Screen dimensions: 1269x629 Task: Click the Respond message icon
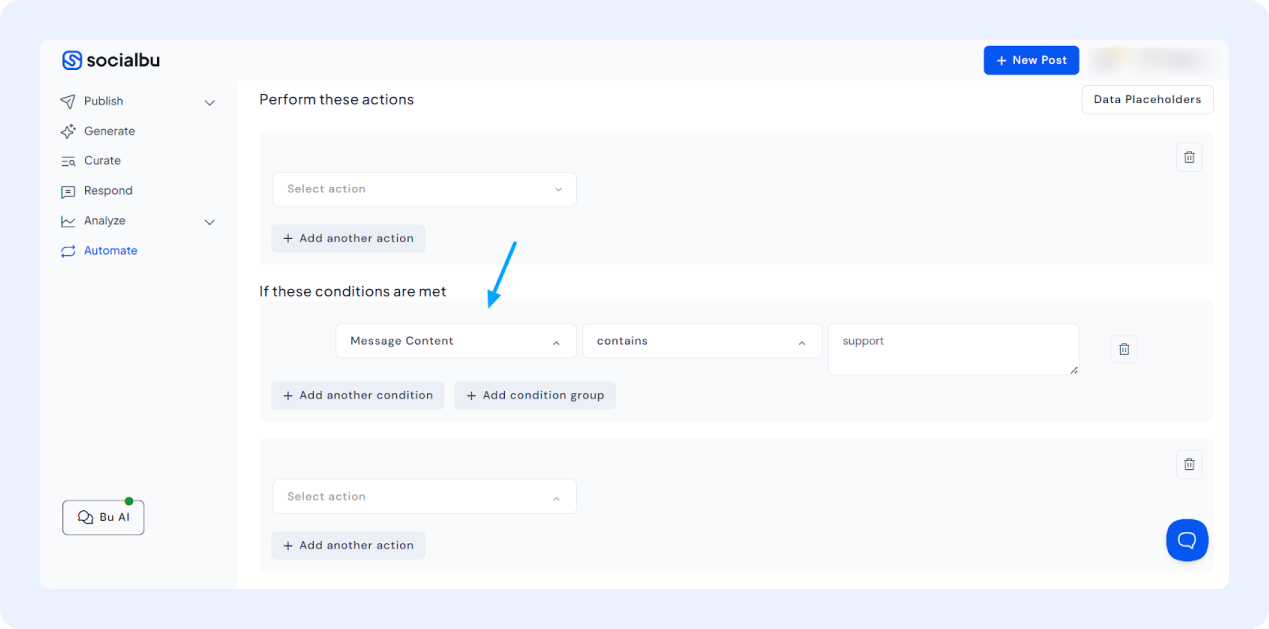coord(68,191)
